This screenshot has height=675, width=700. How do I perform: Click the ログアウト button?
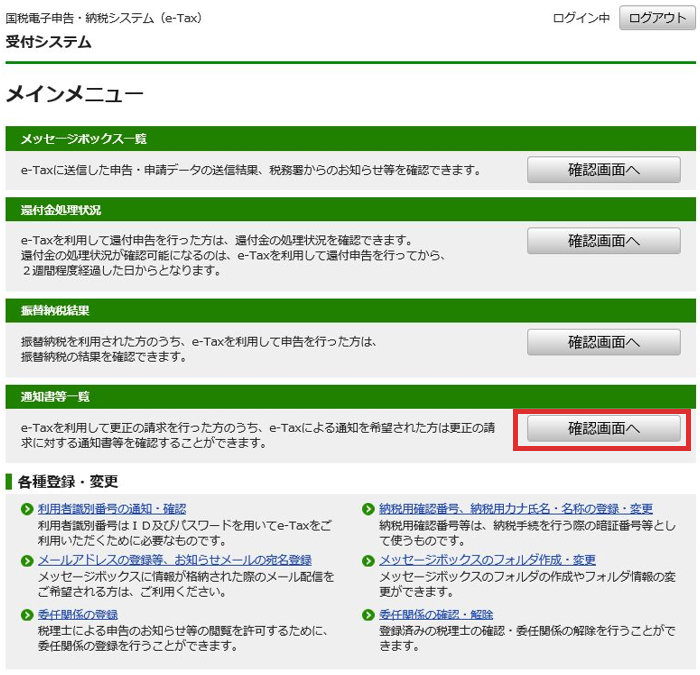click(657, 18)
